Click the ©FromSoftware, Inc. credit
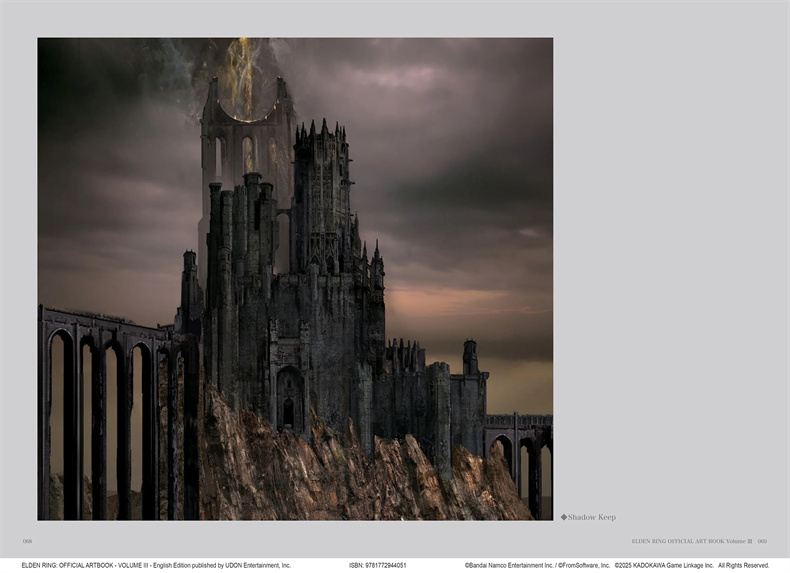 pos(583,565)
